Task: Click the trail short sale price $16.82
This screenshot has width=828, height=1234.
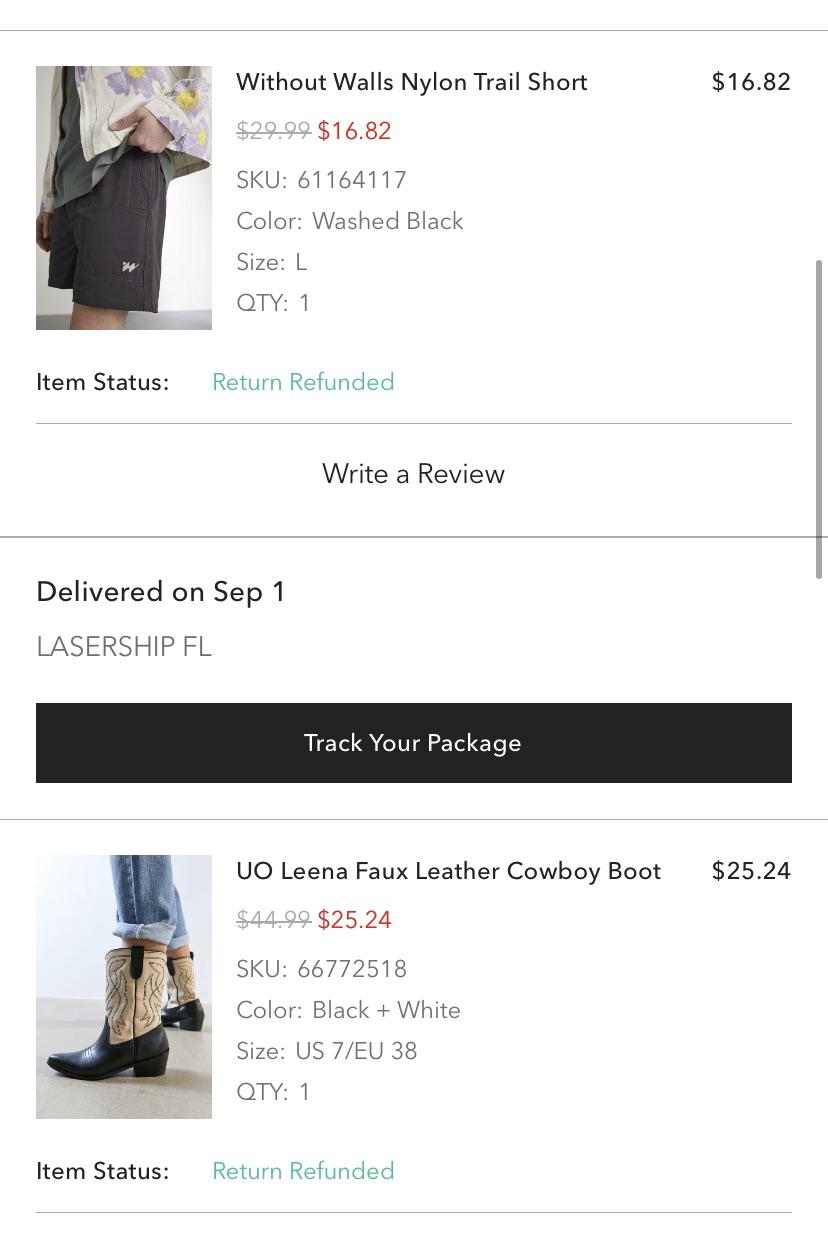Action: (355, 131)
